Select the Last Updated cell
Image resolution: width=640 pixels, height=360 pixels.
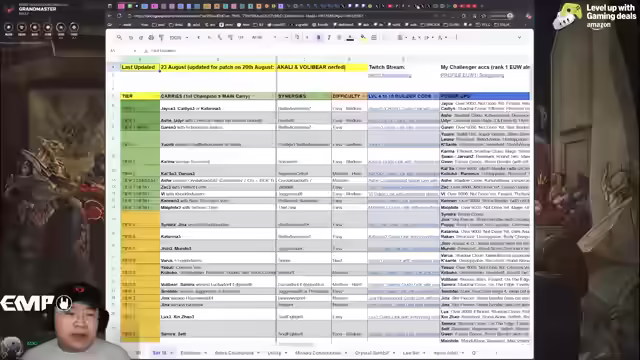140,67
